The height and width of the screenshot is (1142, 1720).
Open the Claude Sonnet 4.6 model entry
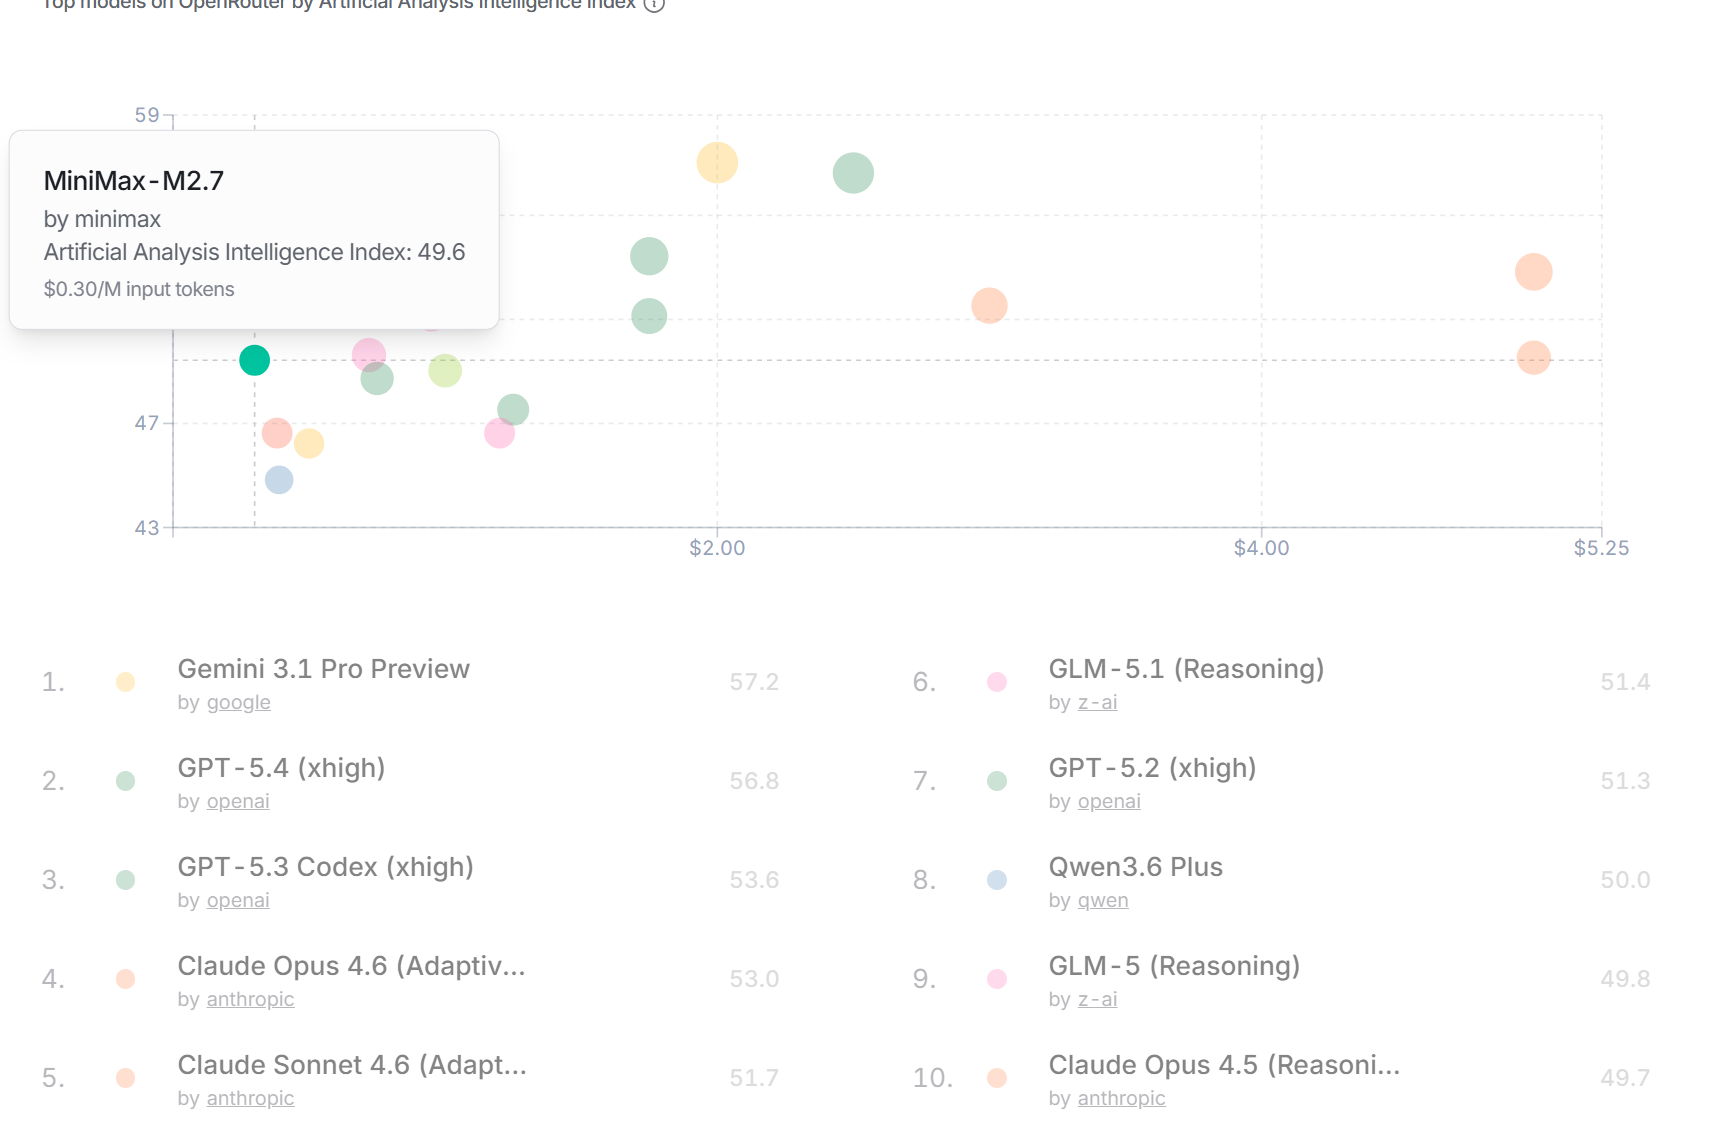point(351,1065)
